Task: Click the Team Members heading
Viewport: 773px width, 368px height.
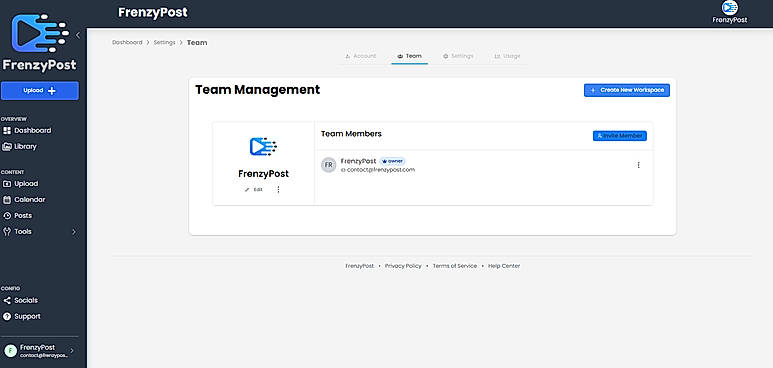Action: tap(351, 134)
